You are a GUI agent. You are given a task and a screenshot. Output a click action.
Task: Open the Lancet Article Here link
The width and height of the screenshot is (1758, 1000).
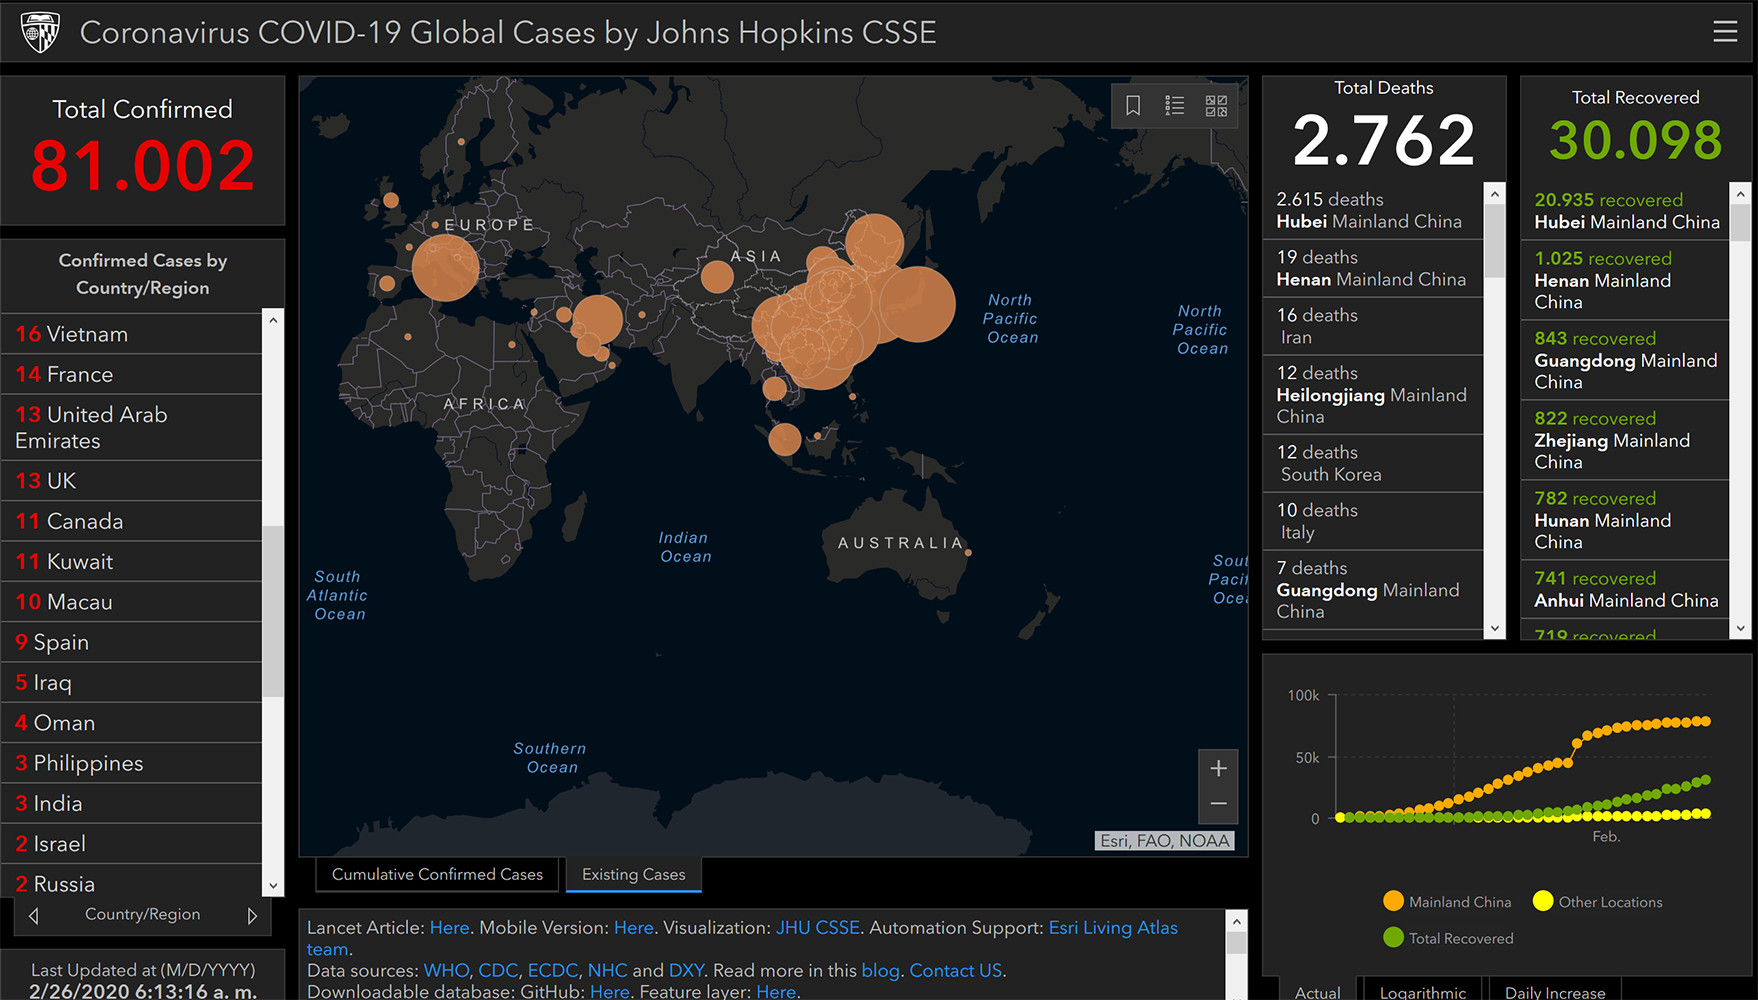[449, 927]
